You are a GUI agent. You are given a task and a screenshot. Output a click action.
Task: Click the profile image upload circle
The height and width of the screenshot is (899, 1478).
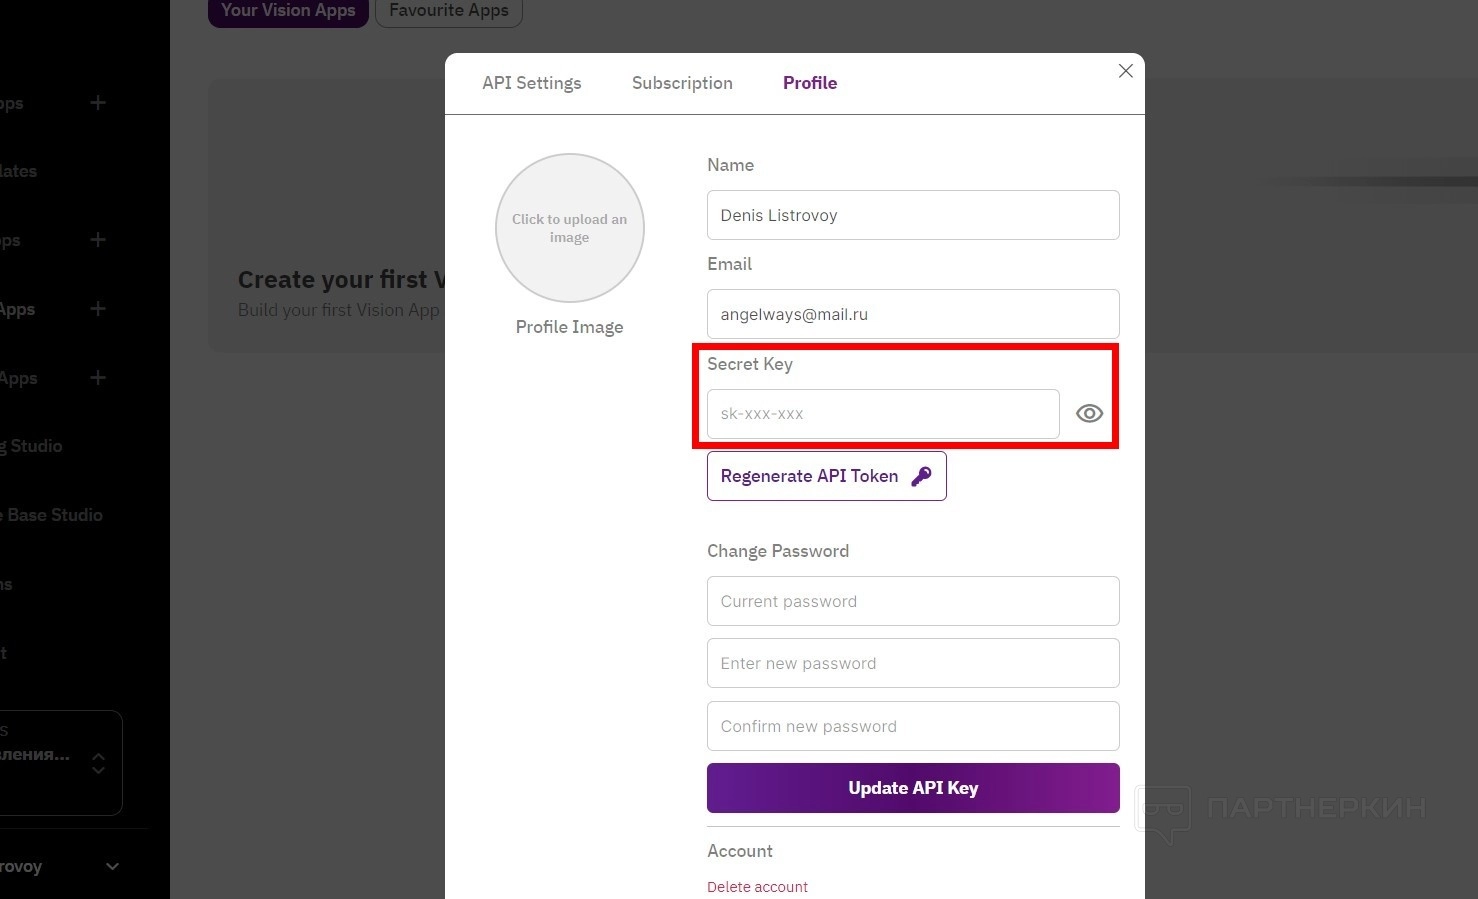click(x=569, y=228)
